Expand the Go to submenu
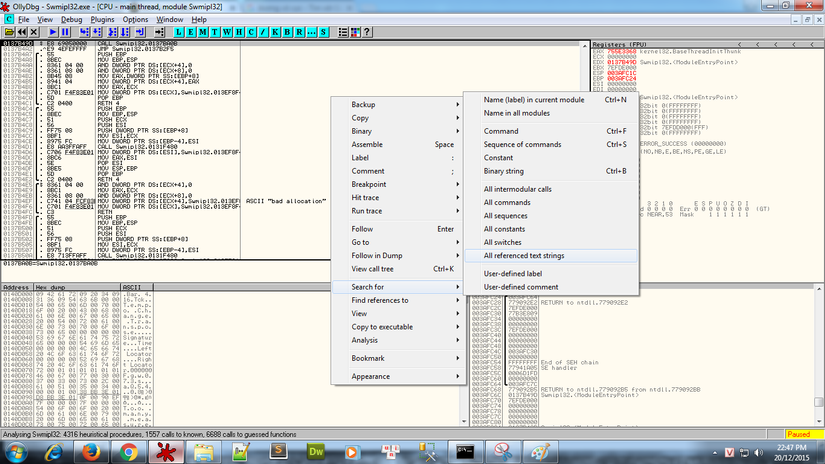This screenshot has height=464, width=825. (x=398, y=242)
